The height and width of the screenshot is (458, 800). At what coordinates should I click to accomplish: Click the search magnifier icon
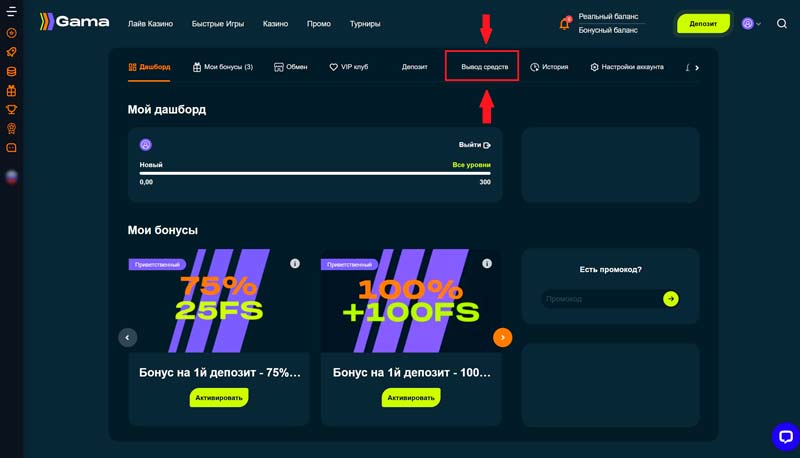click(x=782, y=23)
